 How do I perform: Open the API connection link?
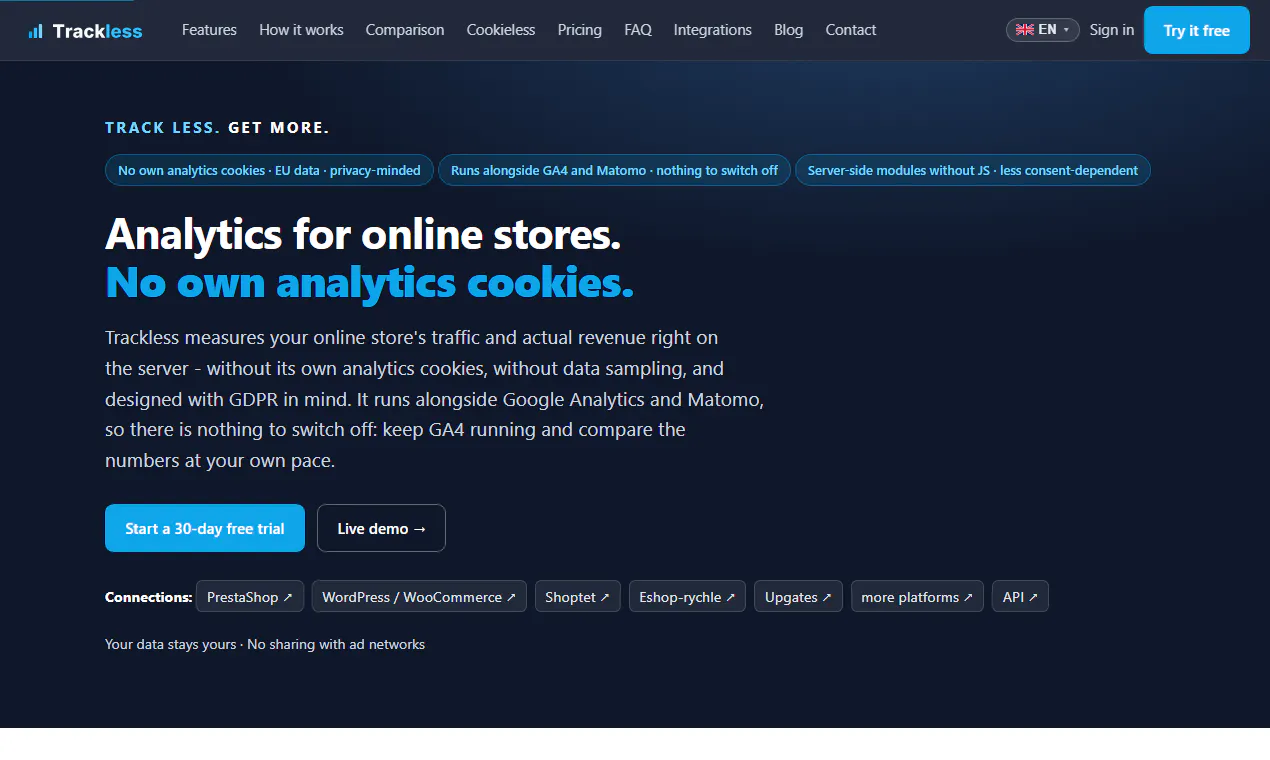coord(1020,597)
